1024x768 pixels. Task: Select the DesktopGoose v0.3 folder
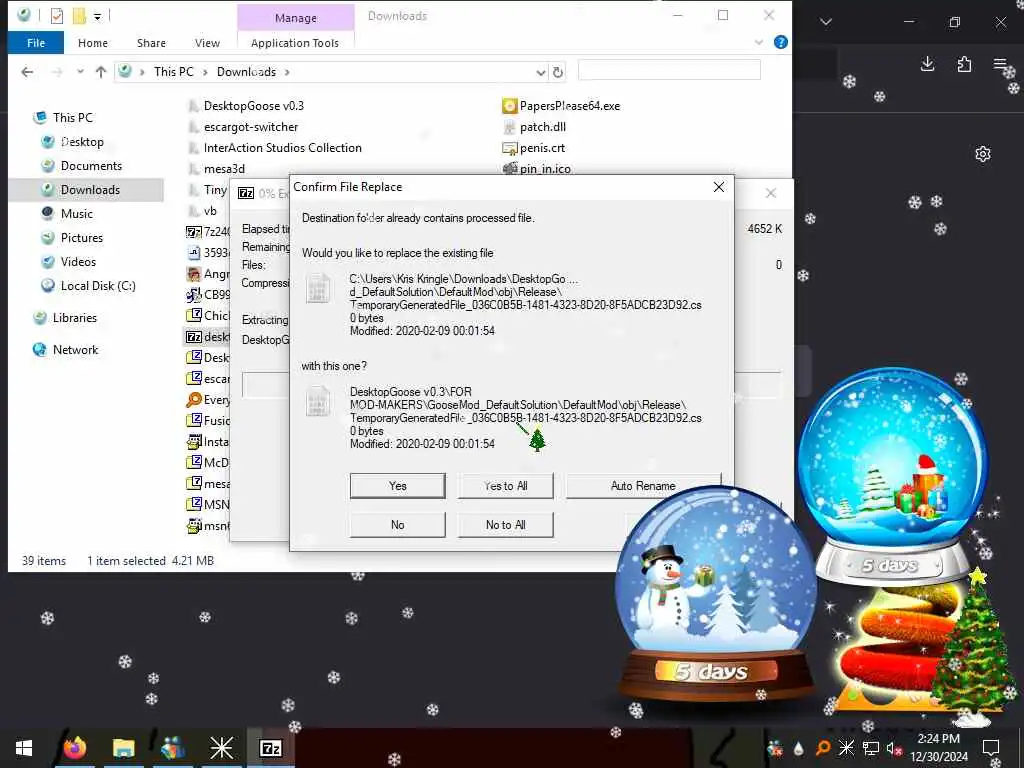coord(253,106)
